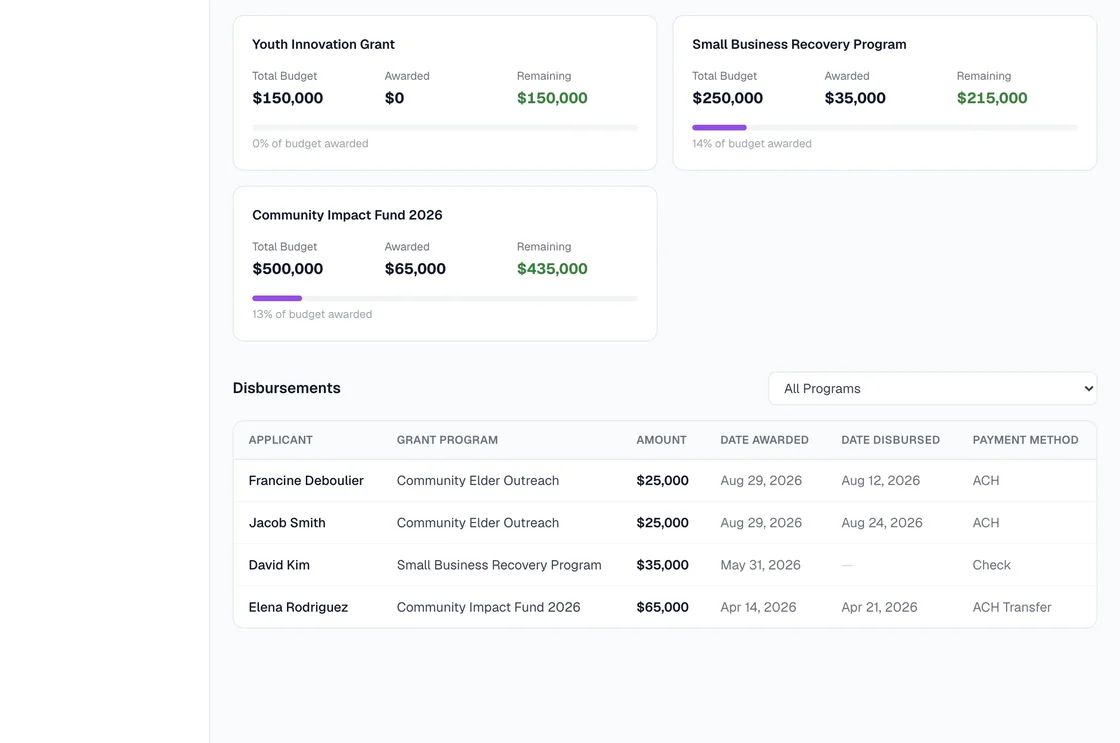Screen dimensions: 1120x743
Task: Click the 14% of budget awarded label
Action: [x=751, y=144]
